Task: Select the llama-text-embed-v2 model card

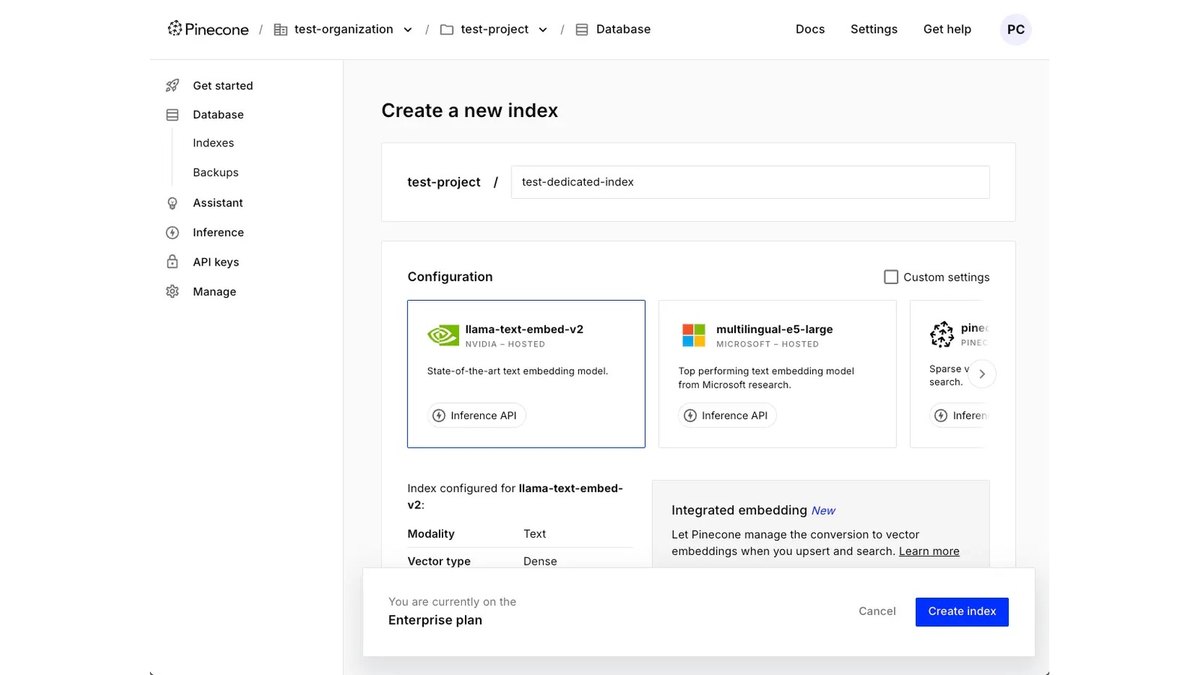Action: [526, 374]
